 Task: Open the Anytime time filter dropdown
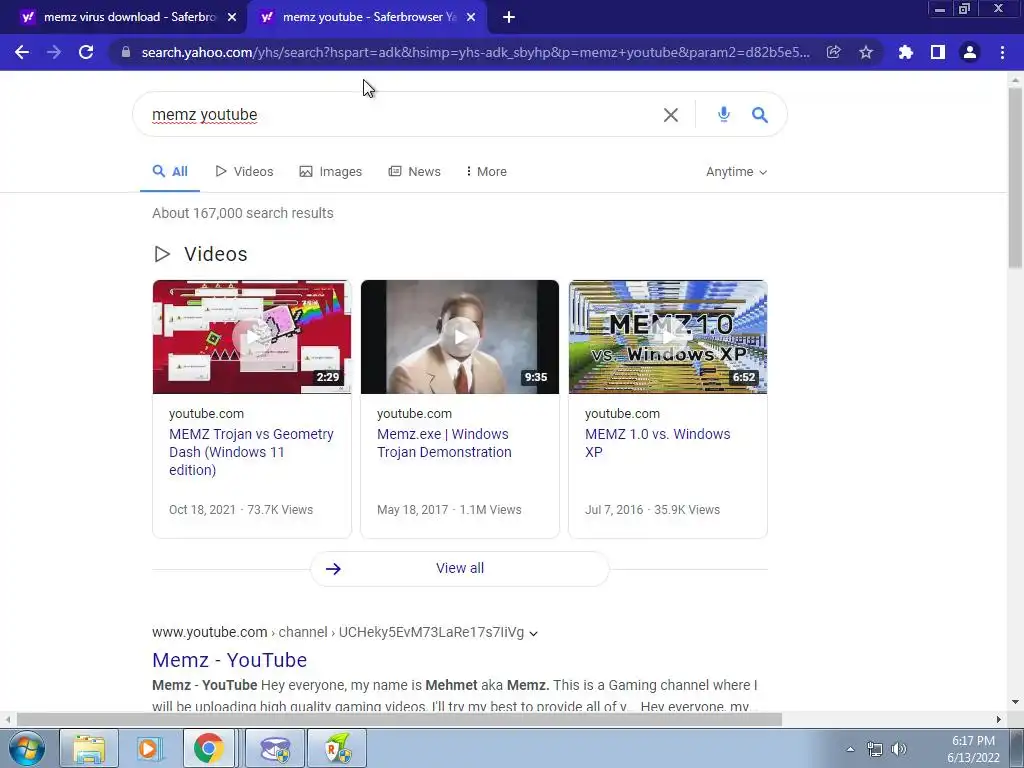(736, 172)
